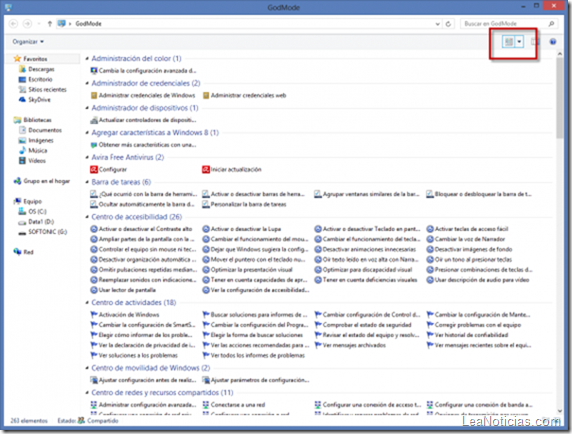Image resolution: width=572 pixels, height=434 pixels.
Task: Open Música library
Action: [33, 150]
